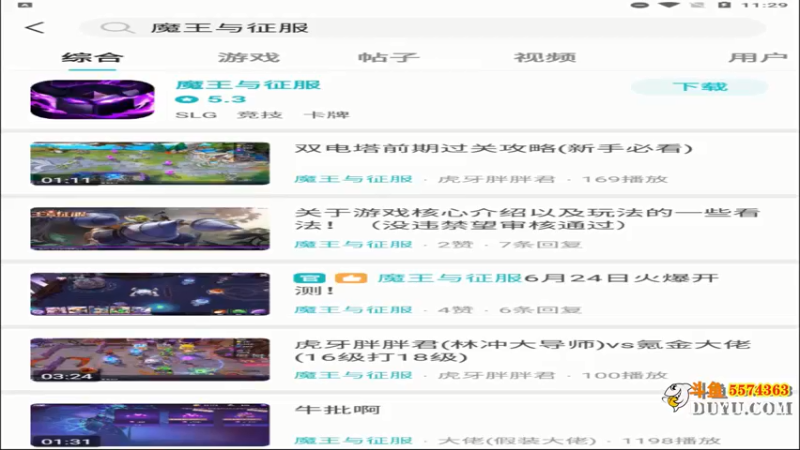Play the 03:24 video thumbnail
Screen dimensions: 800x450
click(150, 359)
